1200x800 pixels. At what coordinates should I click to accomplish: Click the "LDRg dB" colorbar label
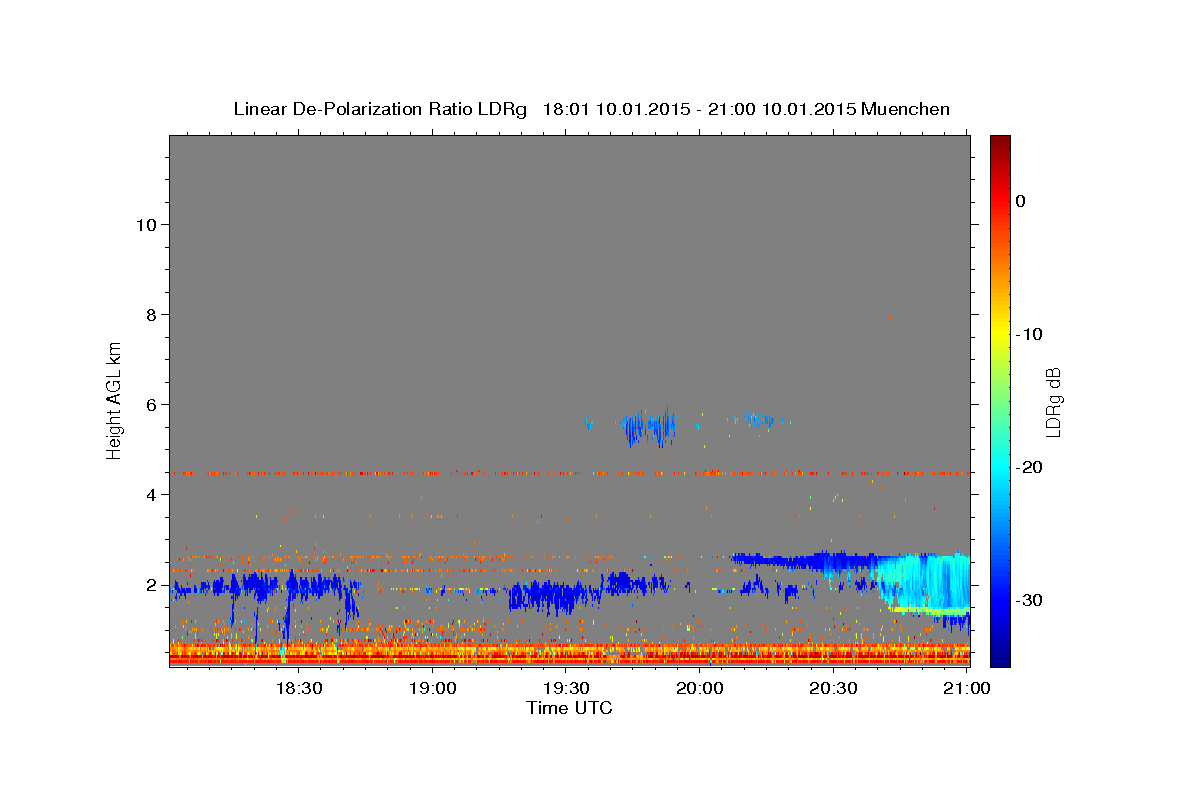(x=1052, y=402)
